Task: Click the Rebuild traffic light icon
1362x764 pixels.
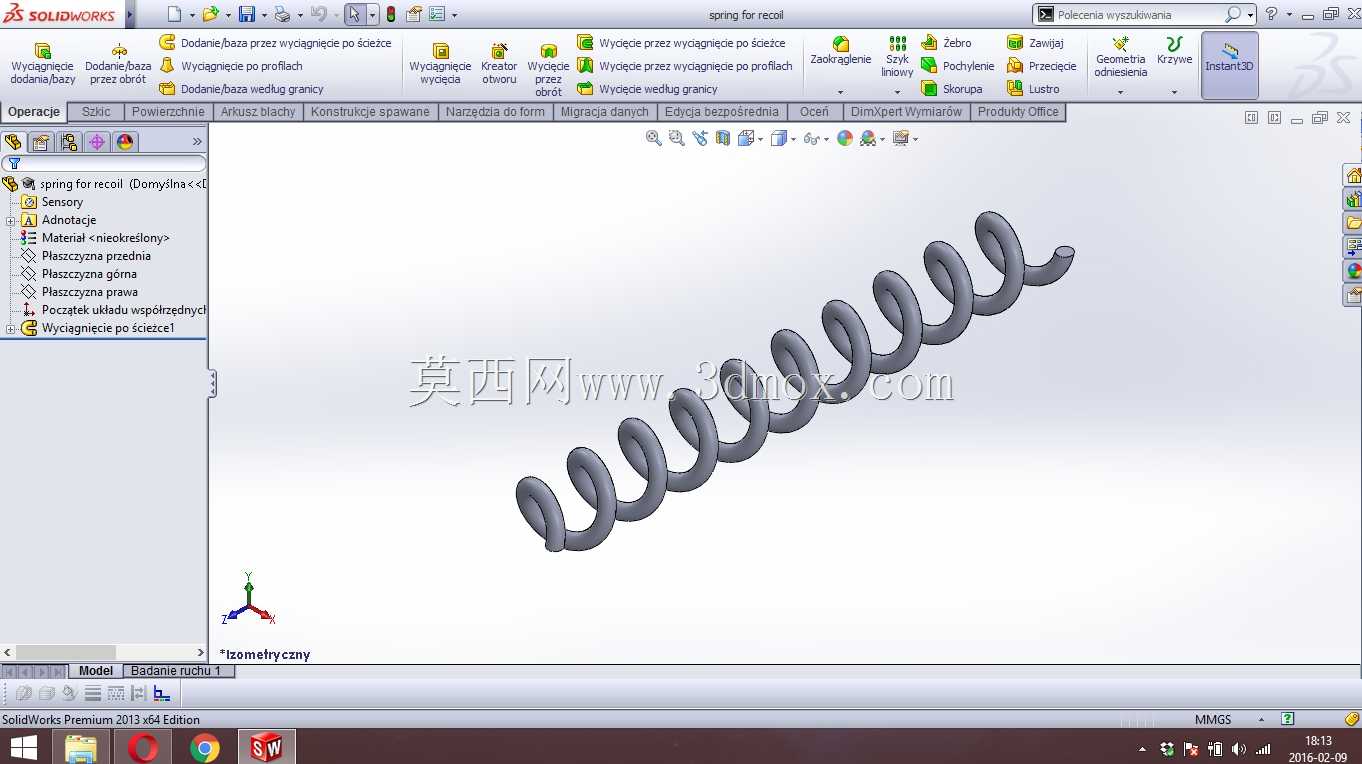Action: coord(390,14)
